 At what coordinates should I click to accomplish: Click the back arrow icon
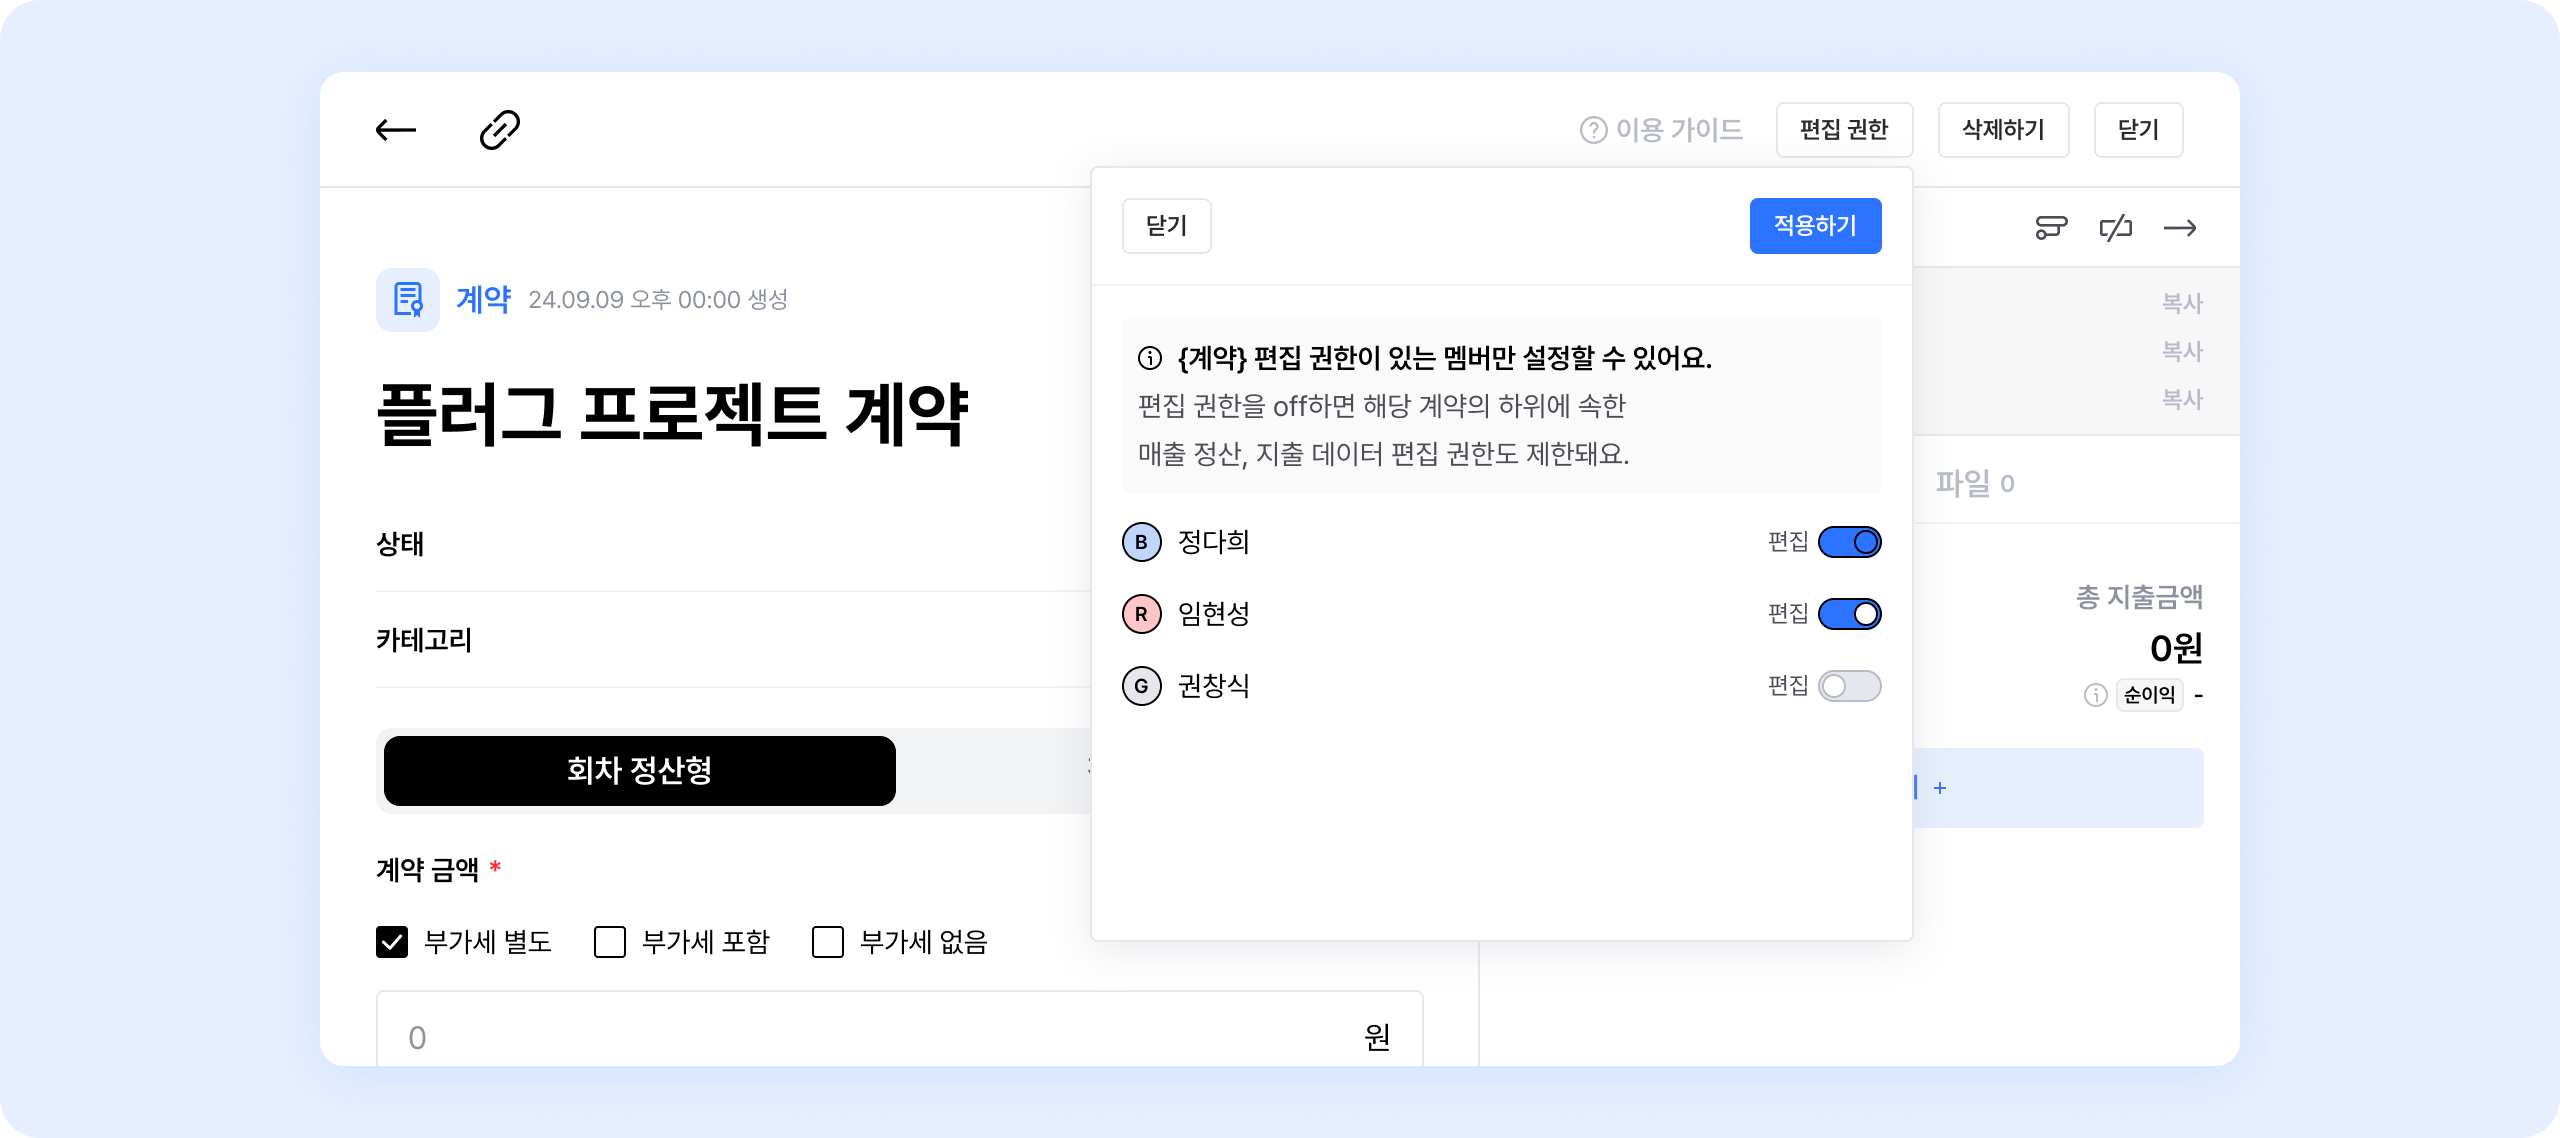coord(396,130)
